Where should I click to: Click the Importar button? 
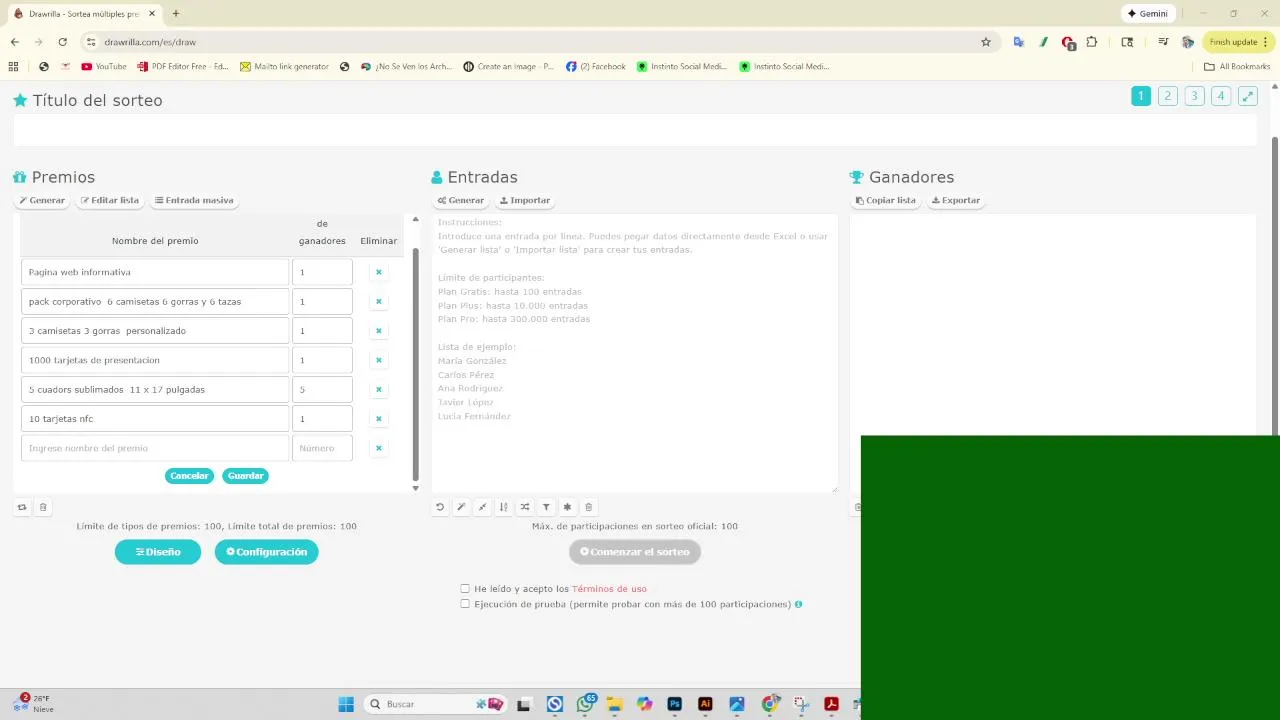[x=525, y=200]
